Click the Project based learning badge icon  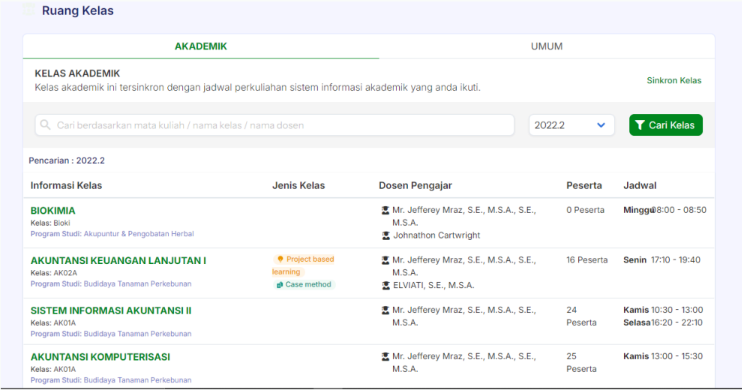tap(280, 259)
